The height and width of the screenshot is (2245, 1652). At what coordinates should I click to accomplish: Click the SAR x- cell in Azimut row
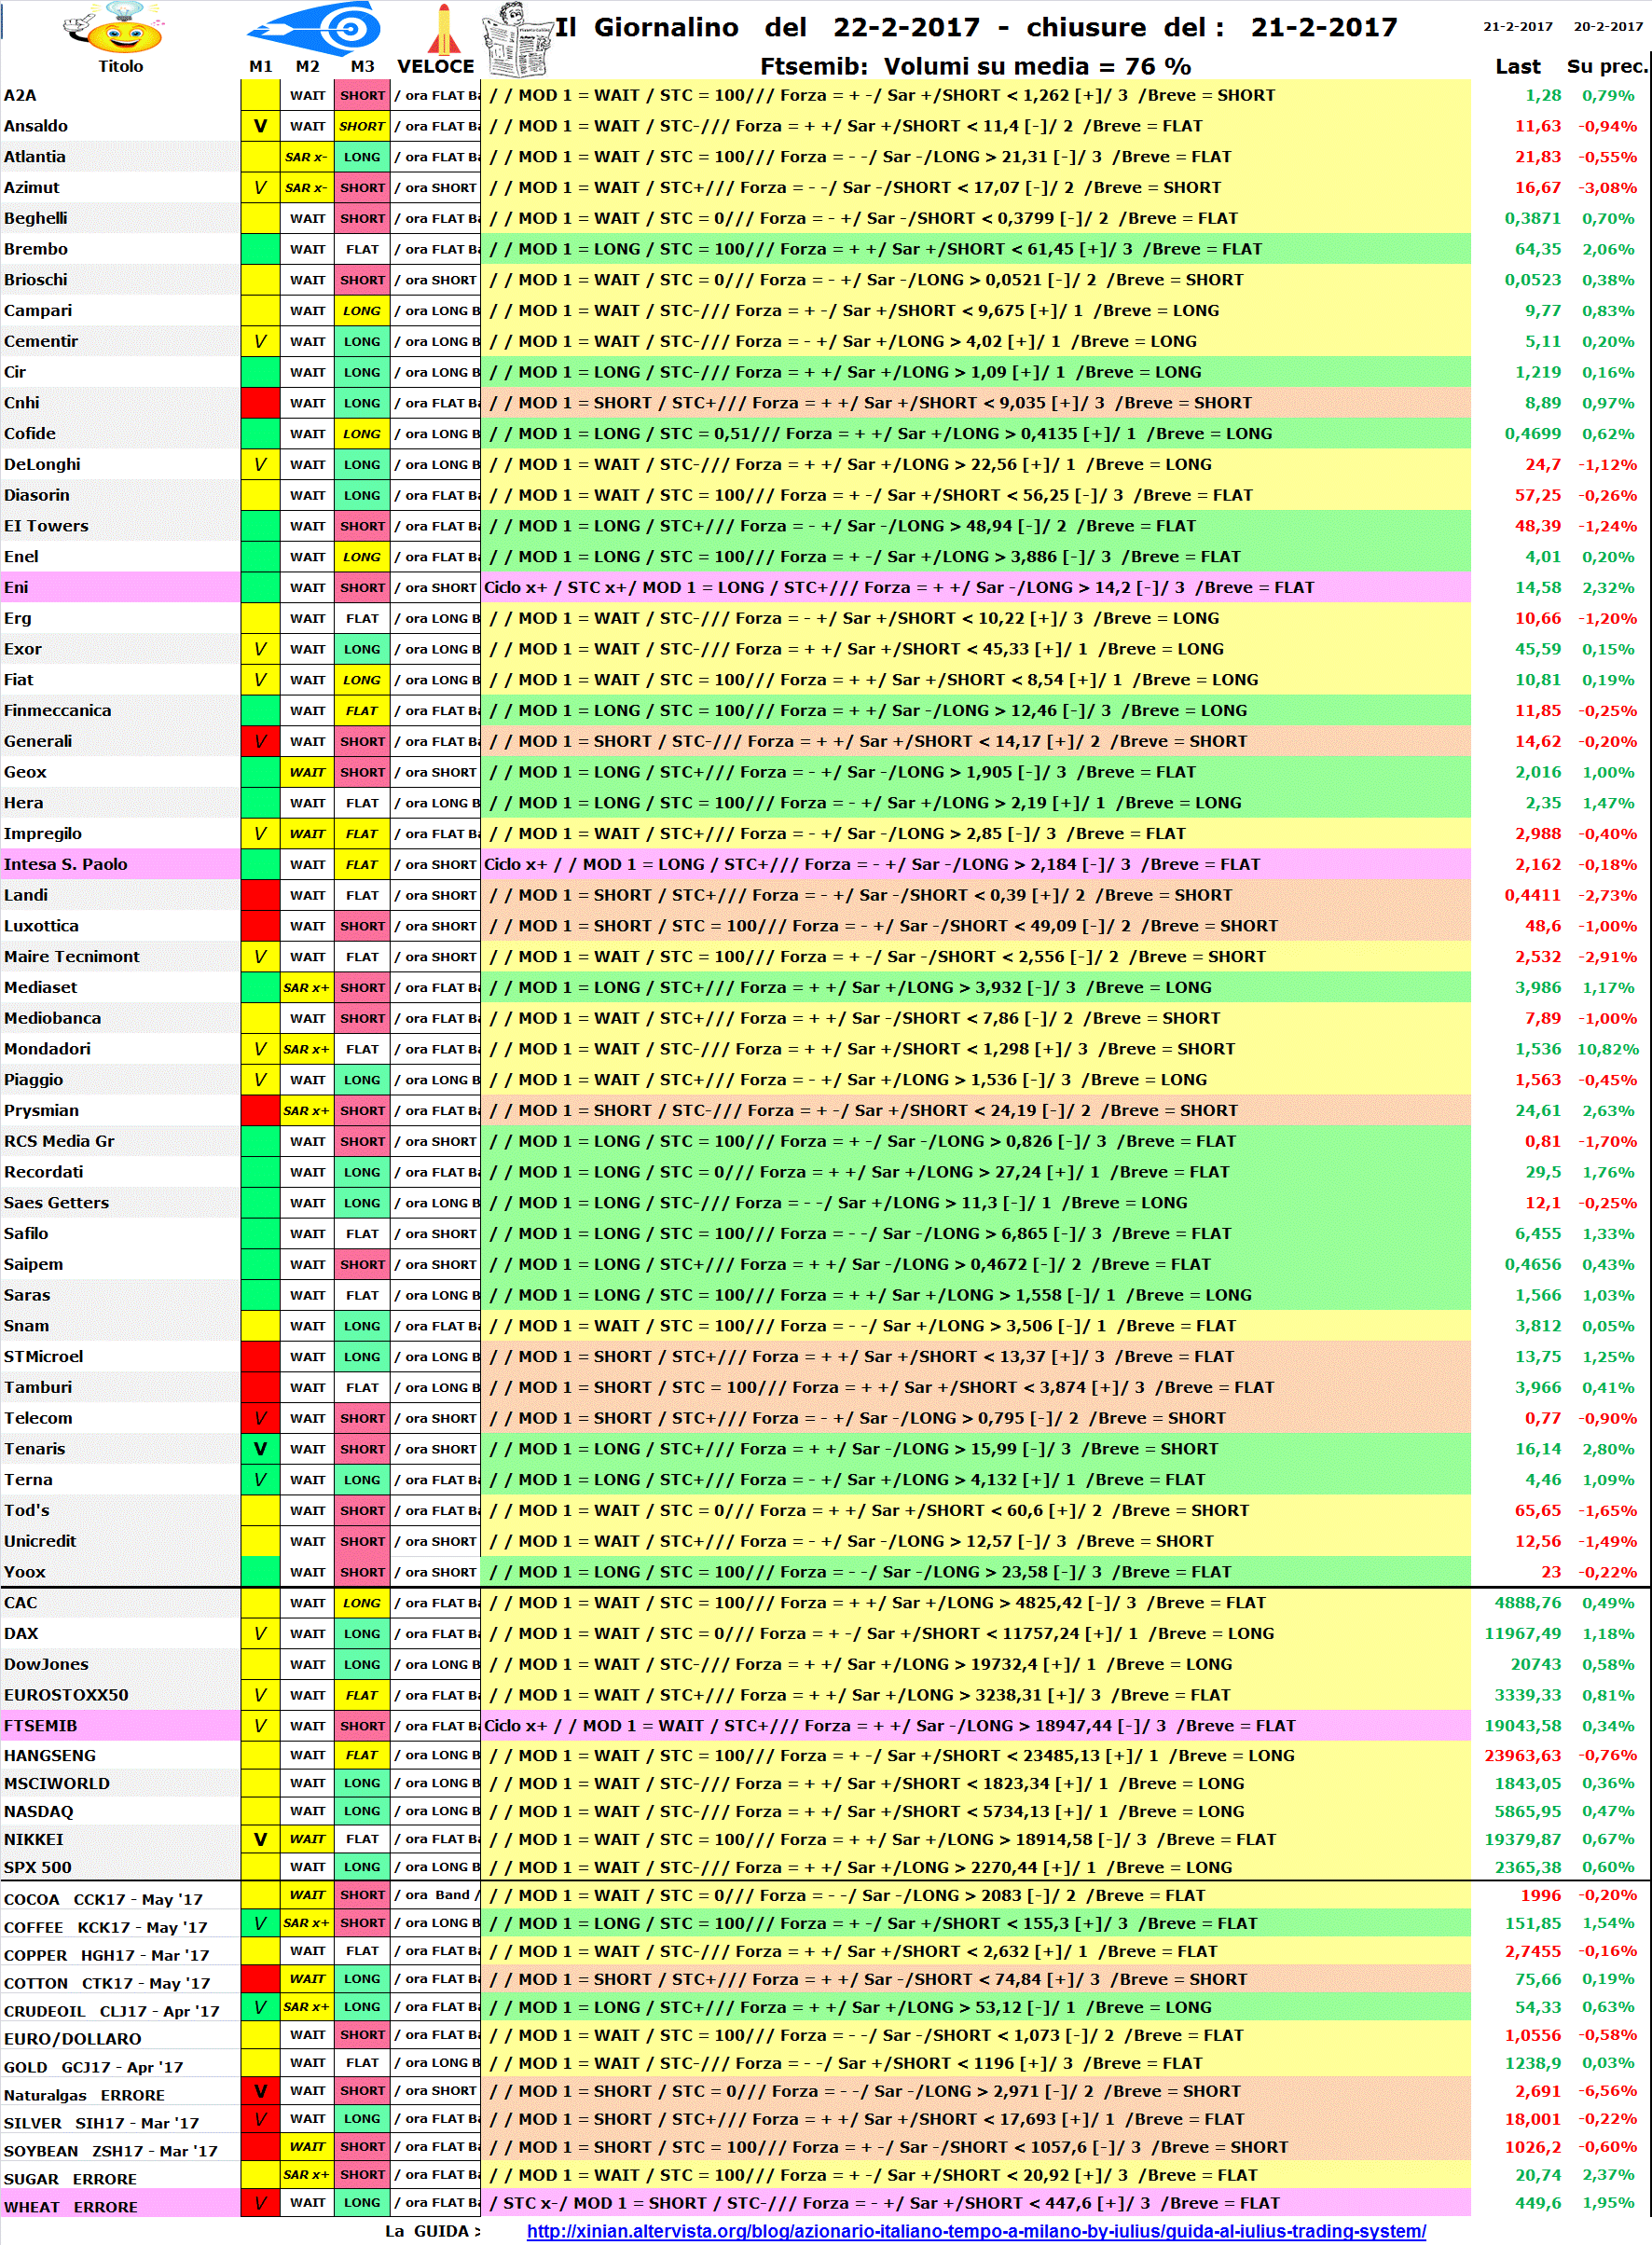click(306, 187)
